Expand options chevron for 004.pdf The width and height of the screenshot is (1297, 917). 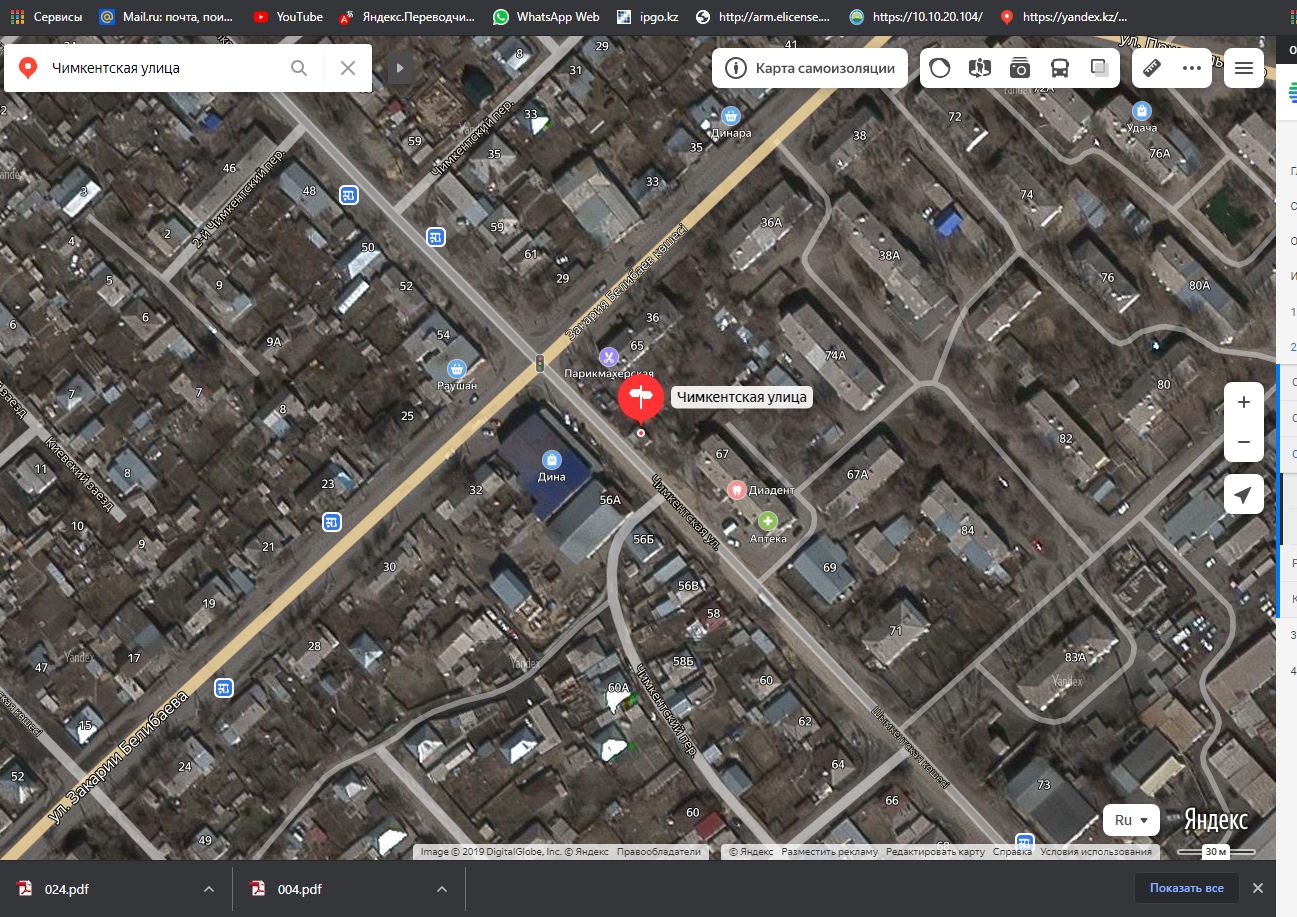[x=442, y=889]
